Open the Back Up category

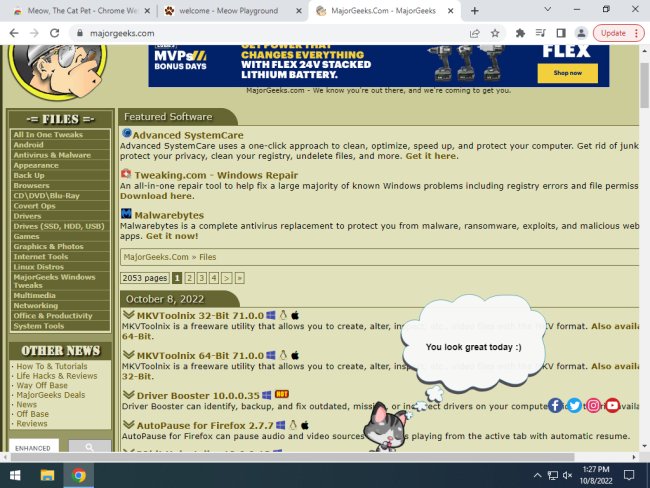pos(29,175)
